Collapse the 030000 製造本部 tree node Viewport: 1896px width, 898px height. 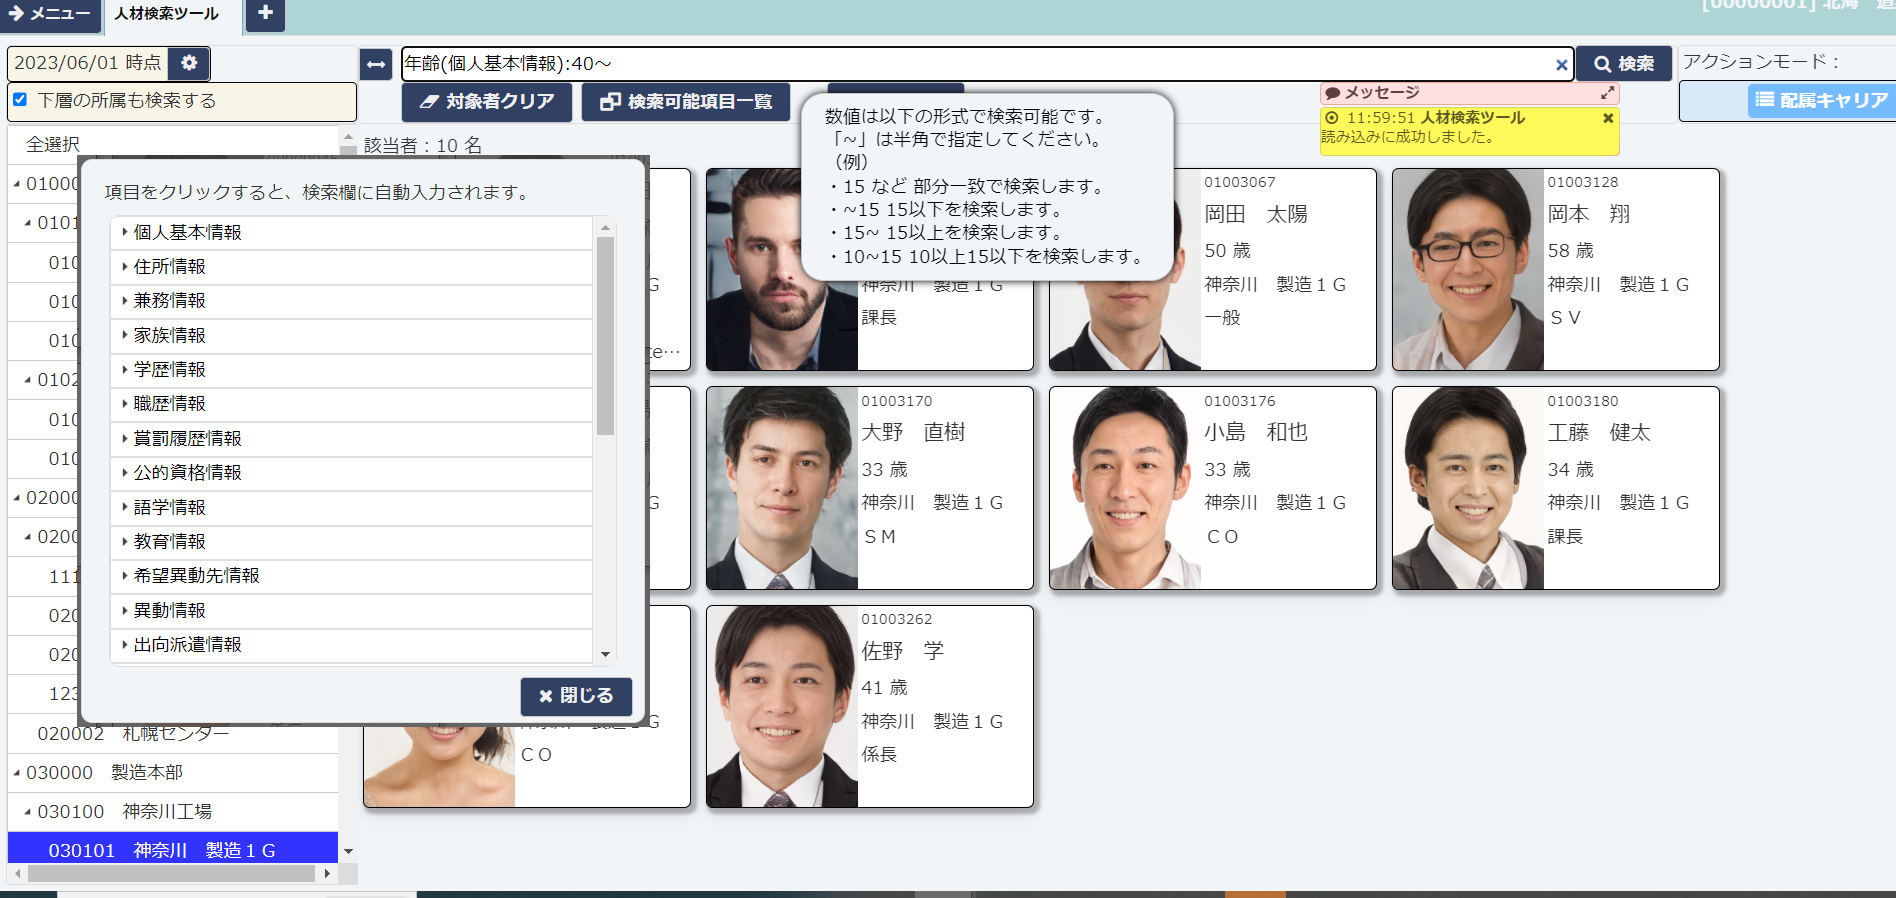[17, 773]
